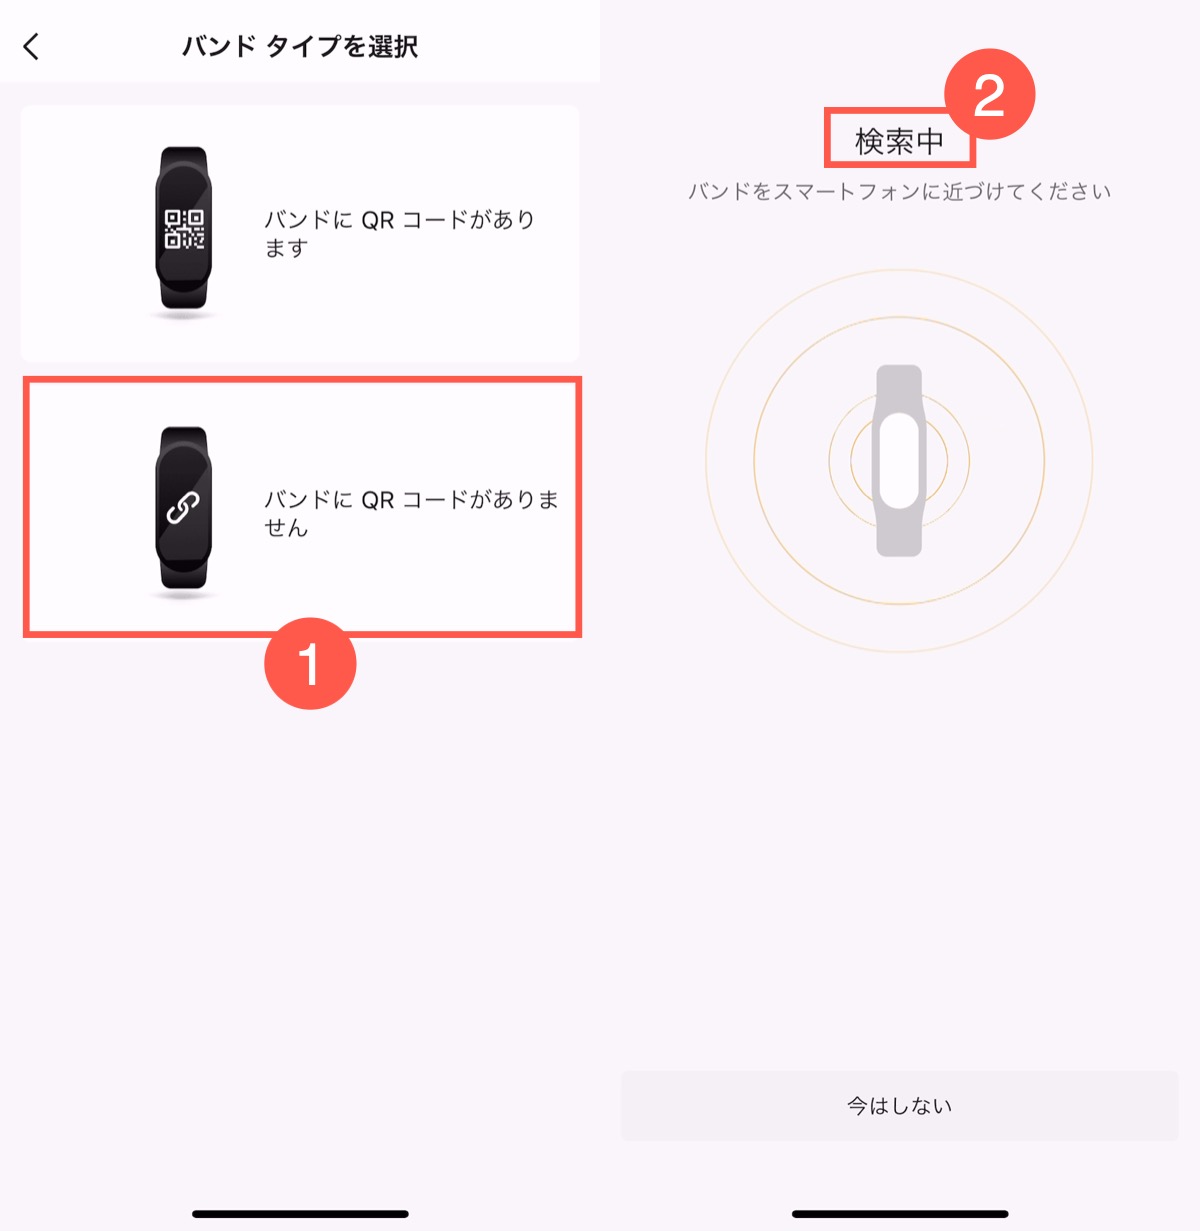Choose "バンドに QR コードがあります" option
Viewport: 1200px width, 1231px height.
pos(400,233)
